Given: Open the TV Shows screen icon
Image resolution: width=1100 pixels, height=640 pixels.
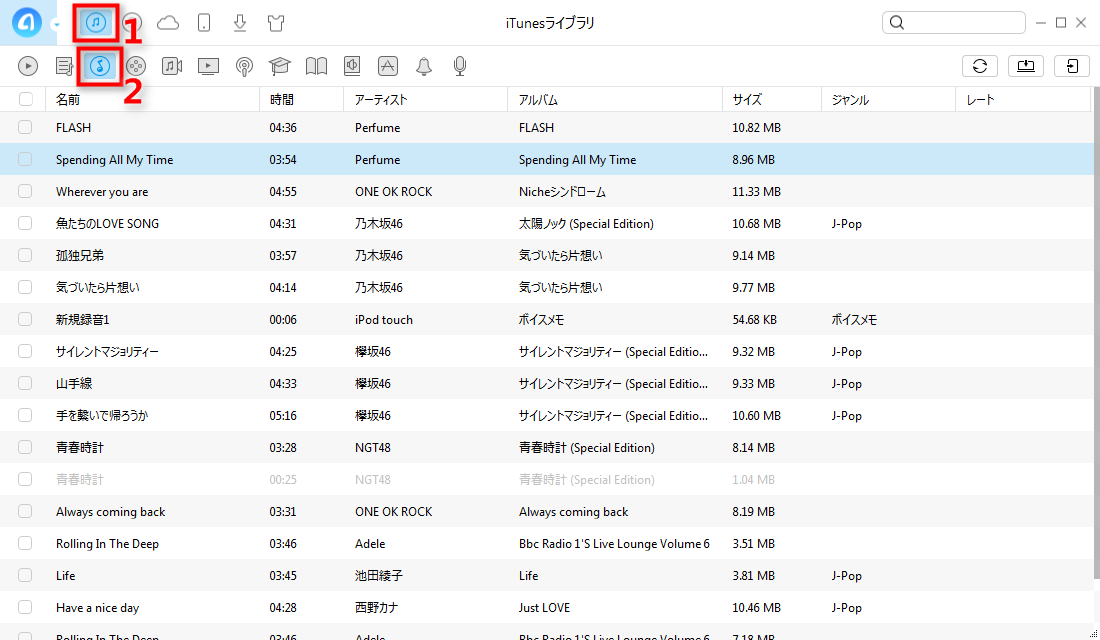Looking at the screenshot, I should click(x=208, y=66).
